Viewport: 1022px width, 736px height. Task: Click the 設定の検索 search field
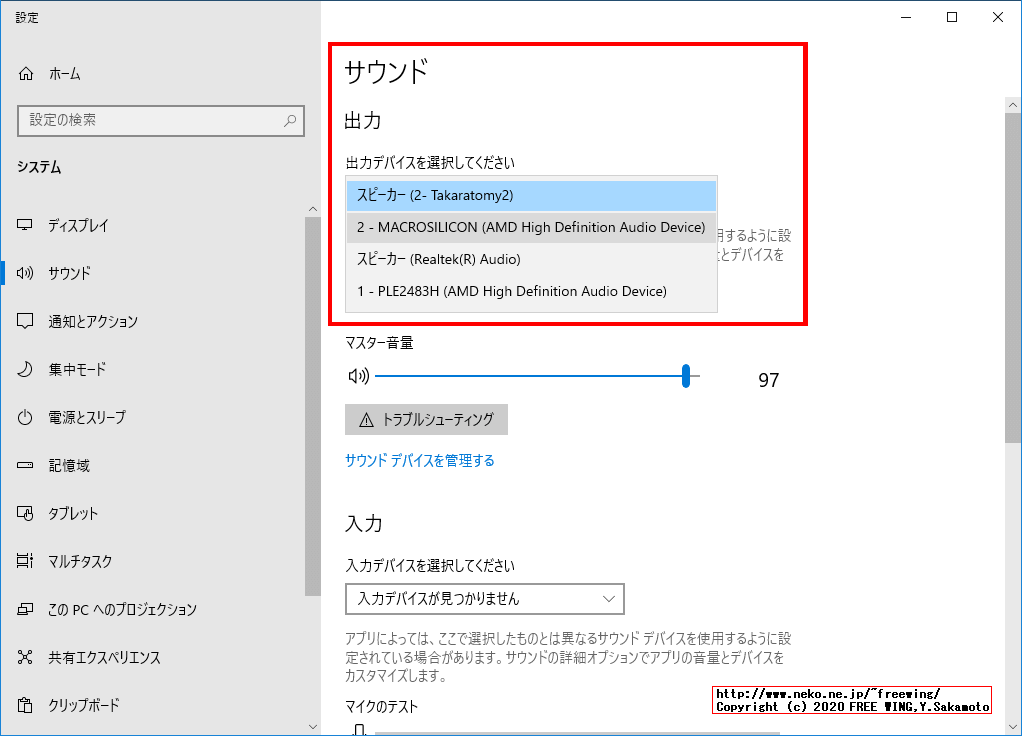[160, 120]
